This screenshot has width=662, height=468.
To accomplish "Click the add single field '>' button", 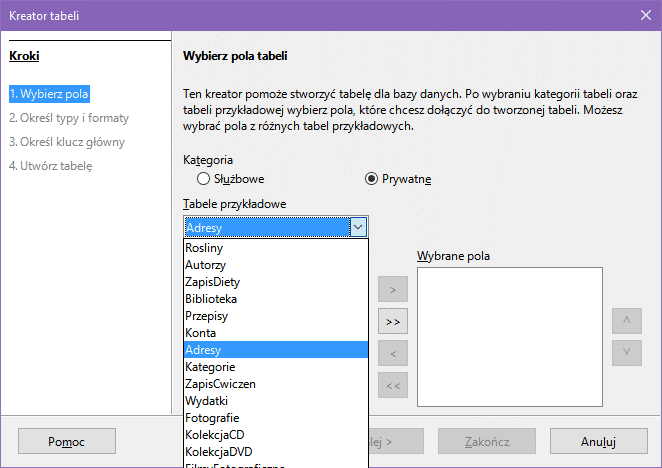I will (392, 290).
